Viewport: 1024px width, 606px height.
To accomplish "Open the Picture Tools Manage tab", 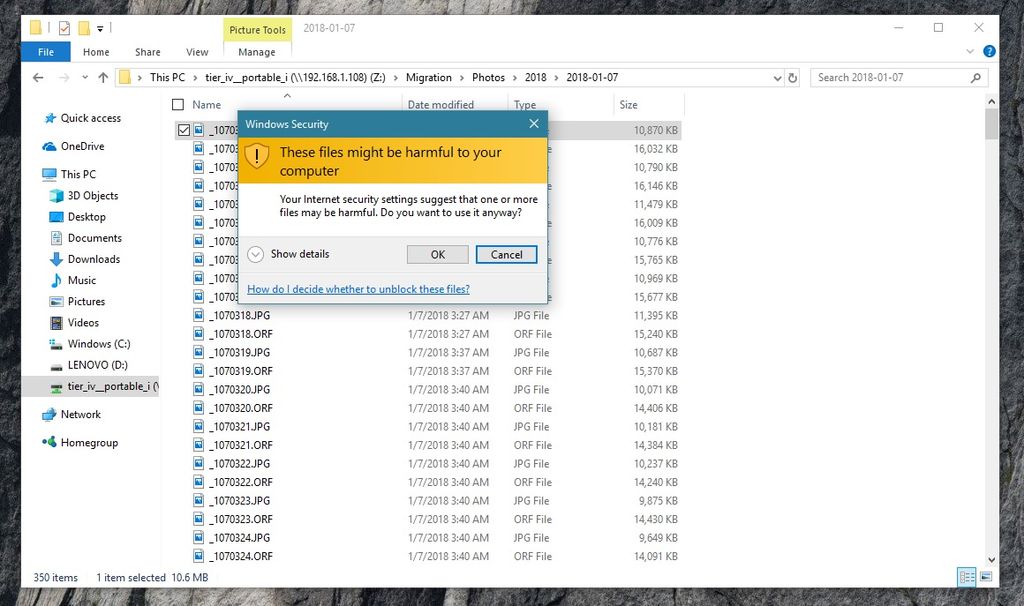I will (x=257, y=50).
